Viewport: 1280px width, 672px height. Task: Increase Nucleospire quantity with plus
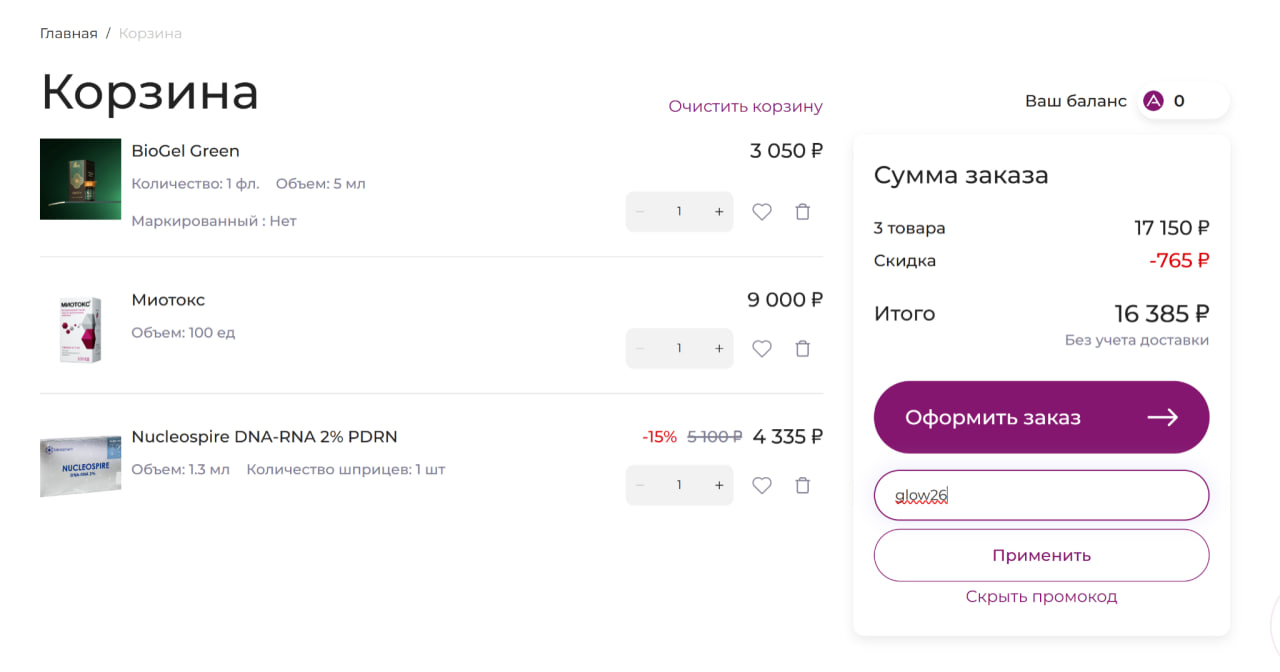coord(718,486)
